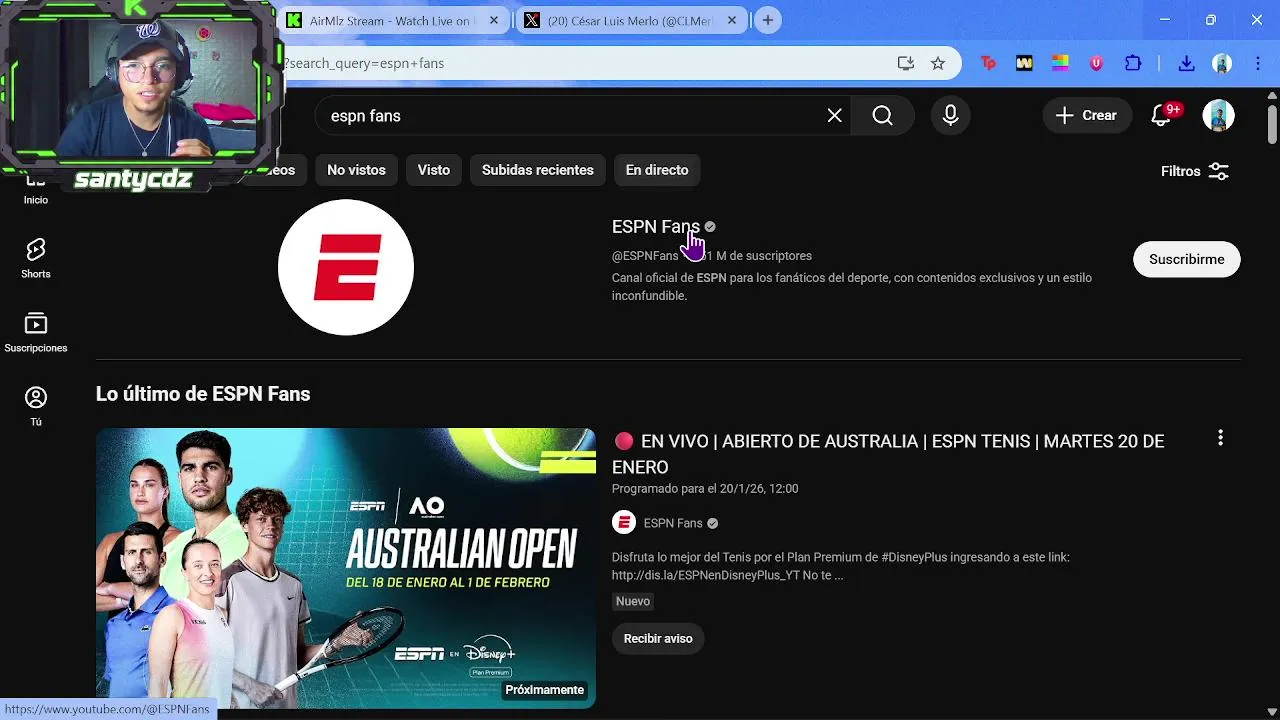Bookmark this page with star icon
This screenshot has height=720, width=1280.
coord(938,63)
